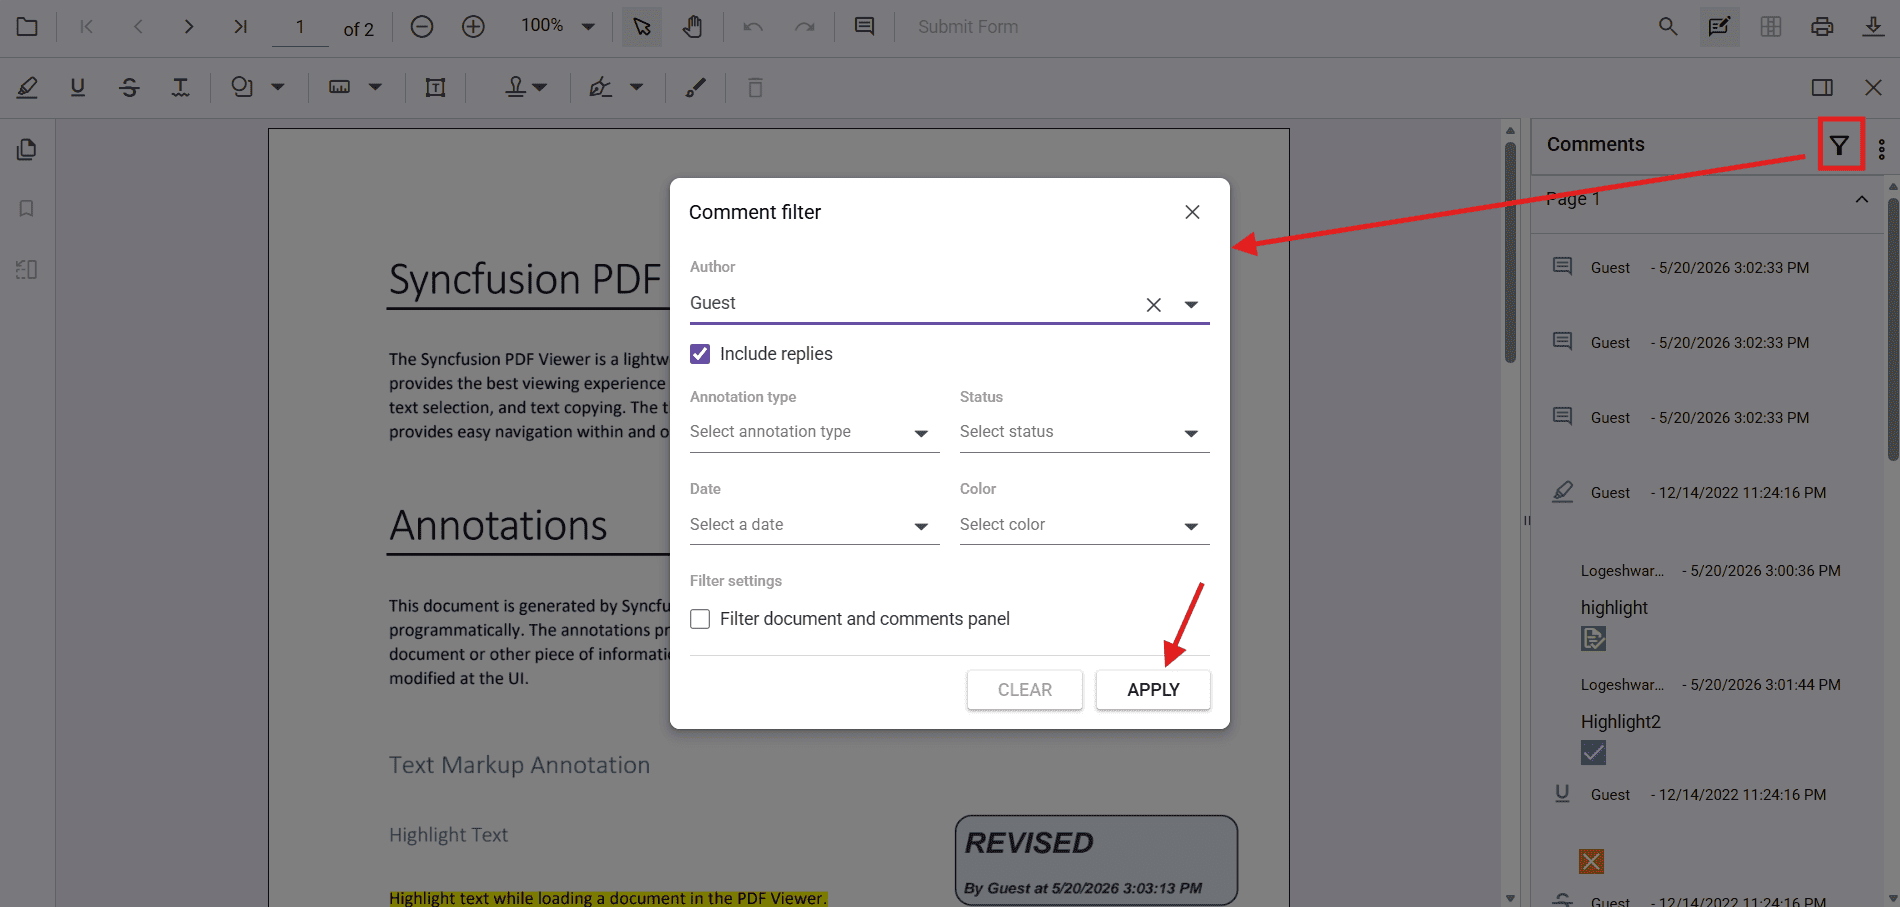Image resolution: width=1900 pixels, height=907 pixels.
Task: Click the delete annotation trash icon
Action: (x=755, y=88)
